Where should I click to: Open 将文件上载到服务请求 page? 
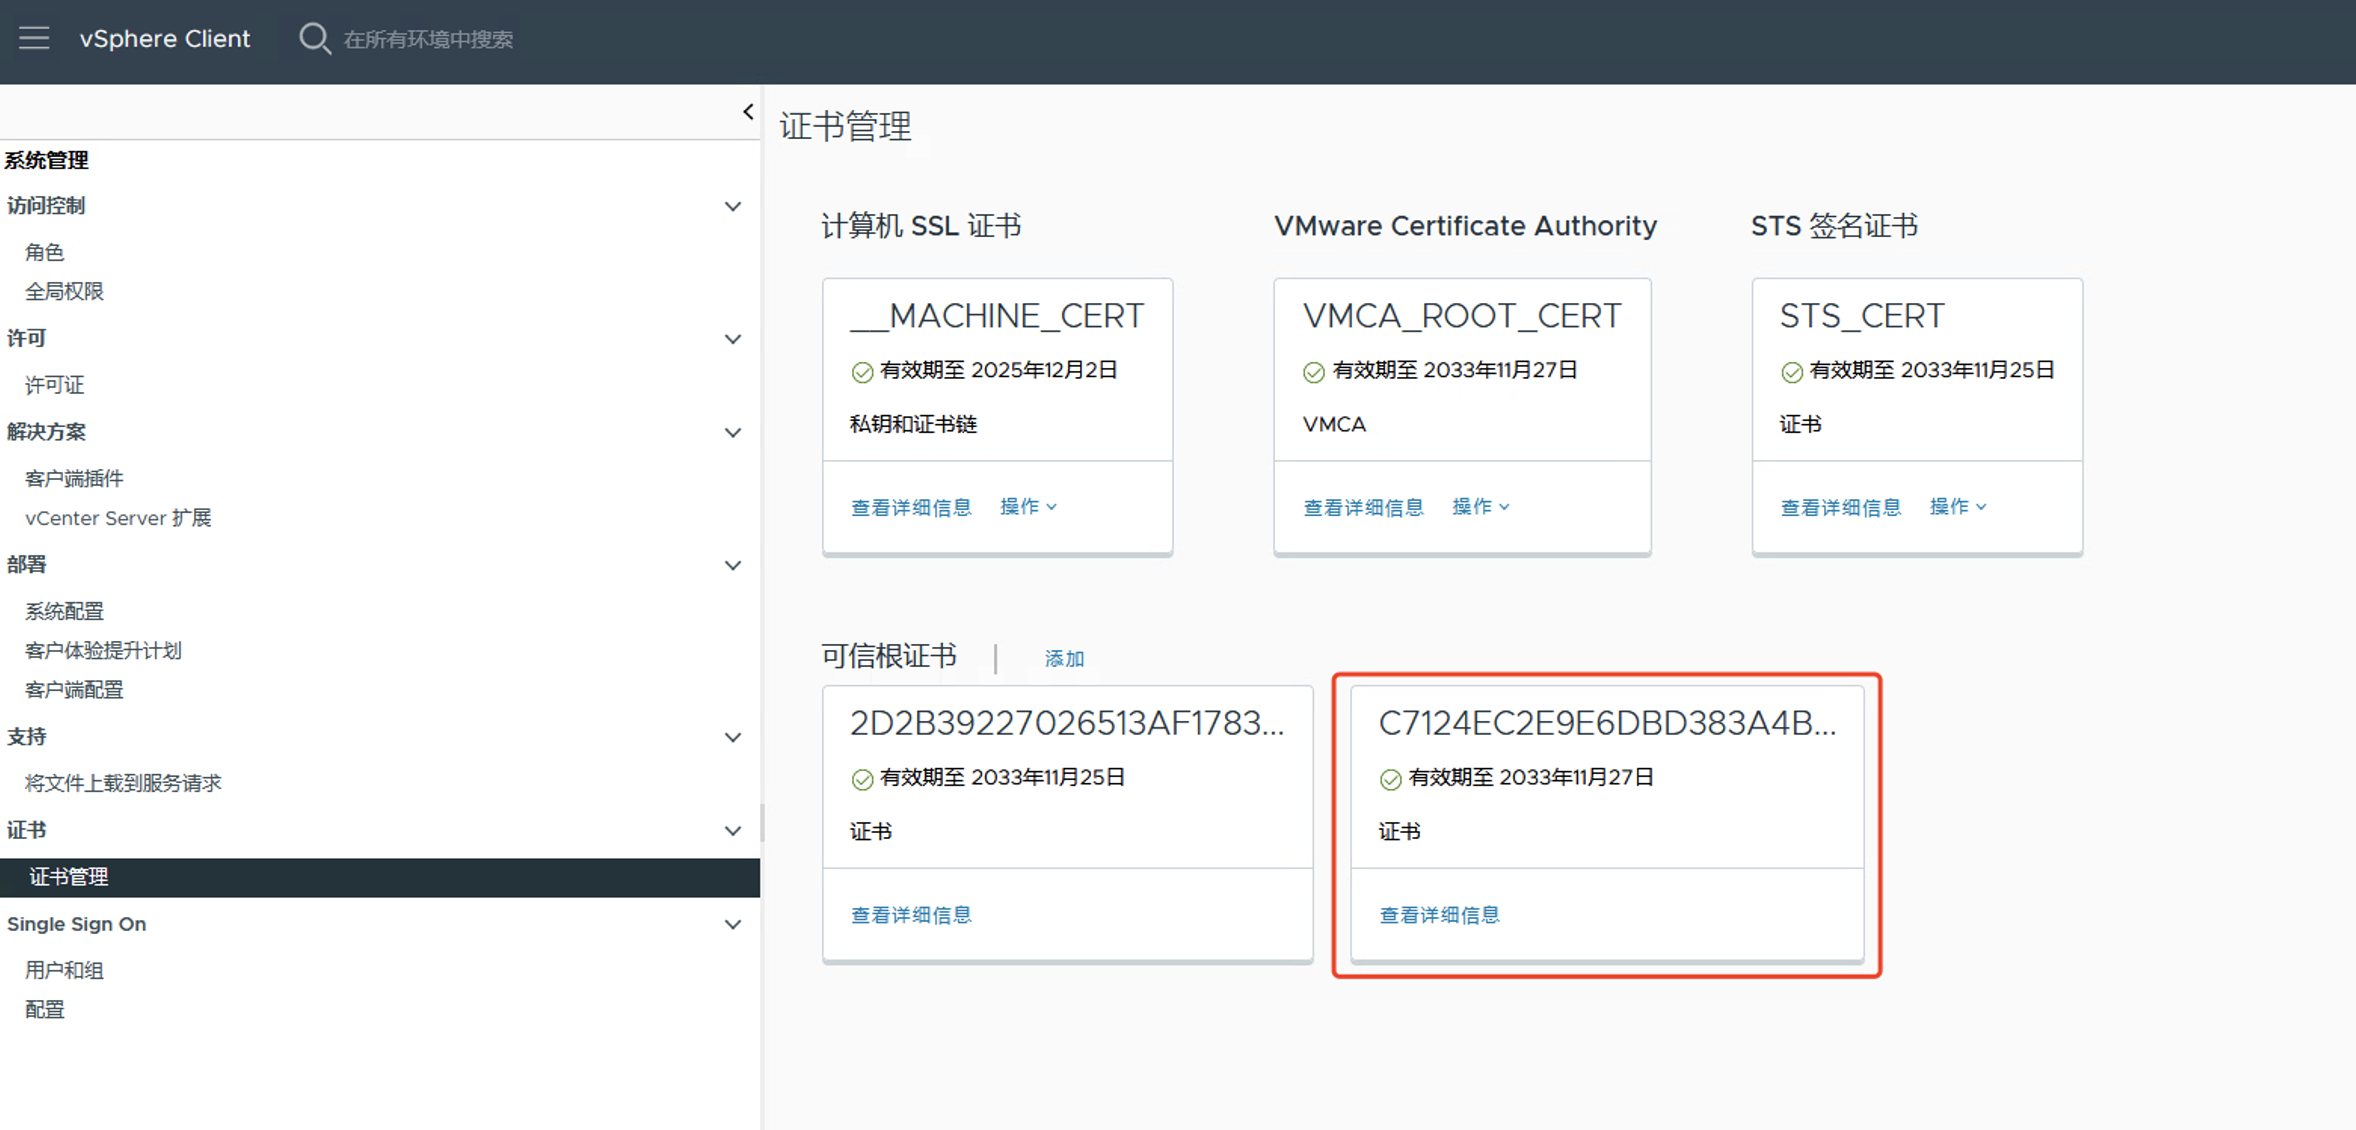click(x=123, y=783)
